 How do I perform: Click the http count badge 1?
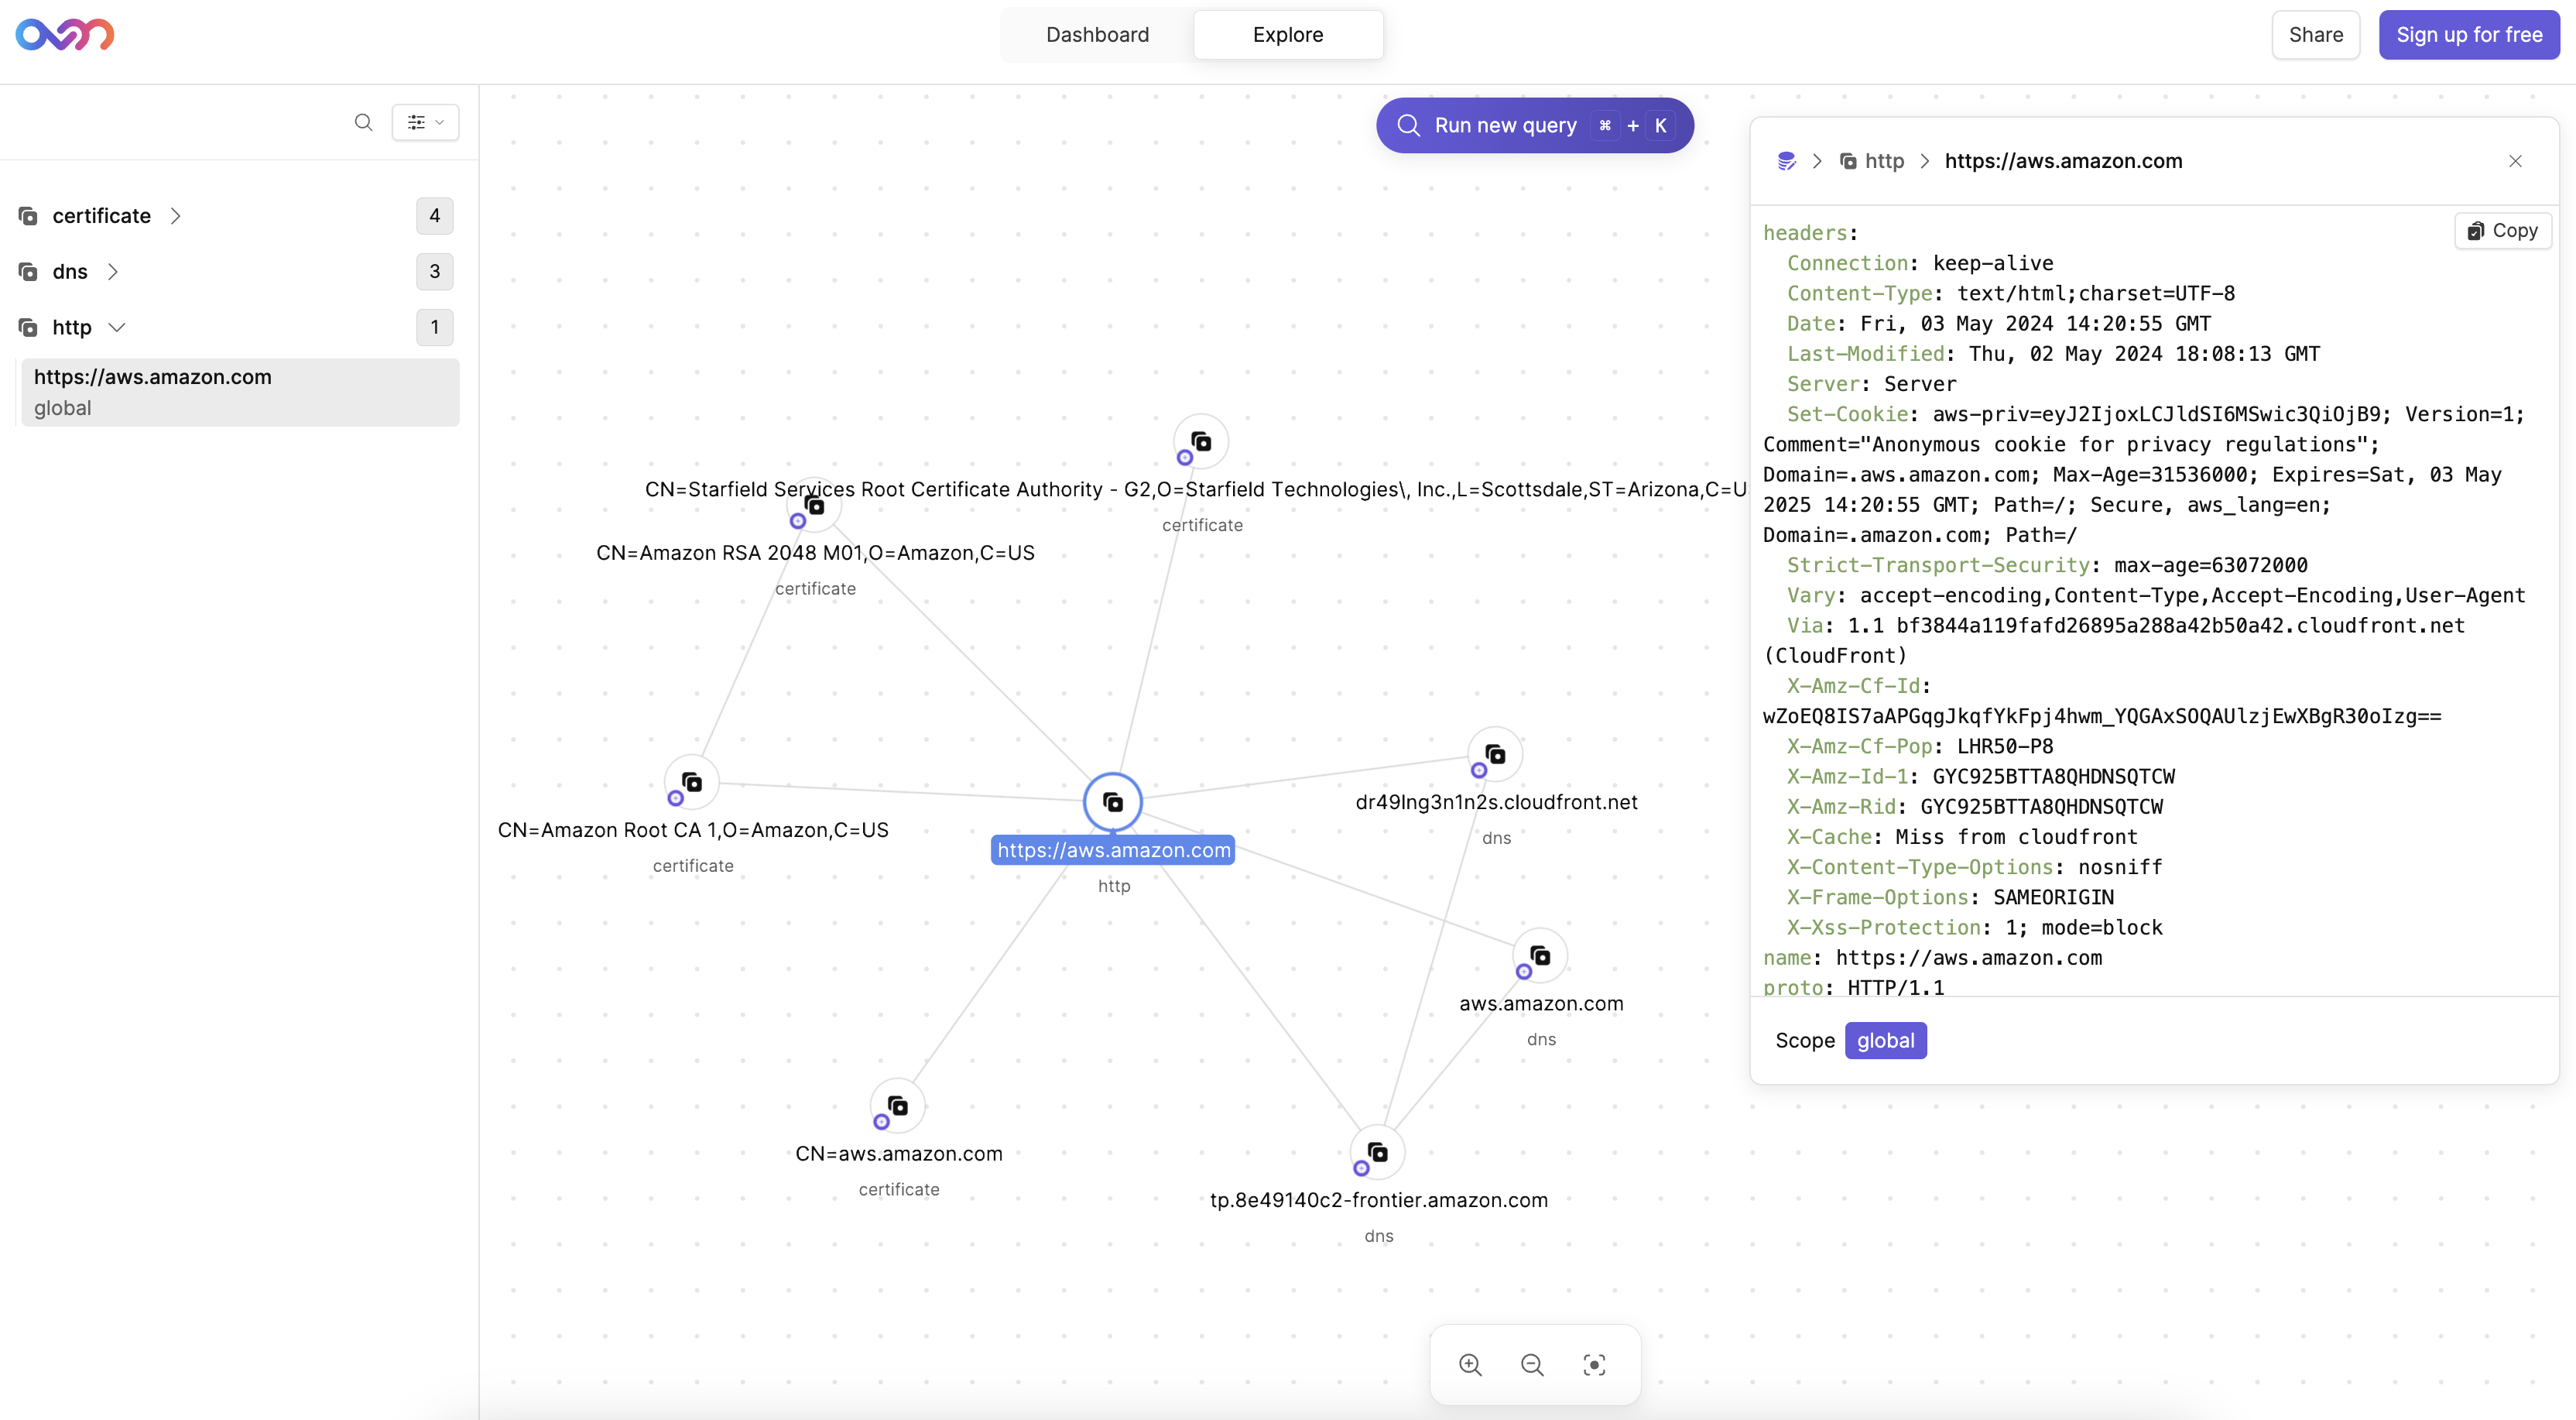point(434,328)
